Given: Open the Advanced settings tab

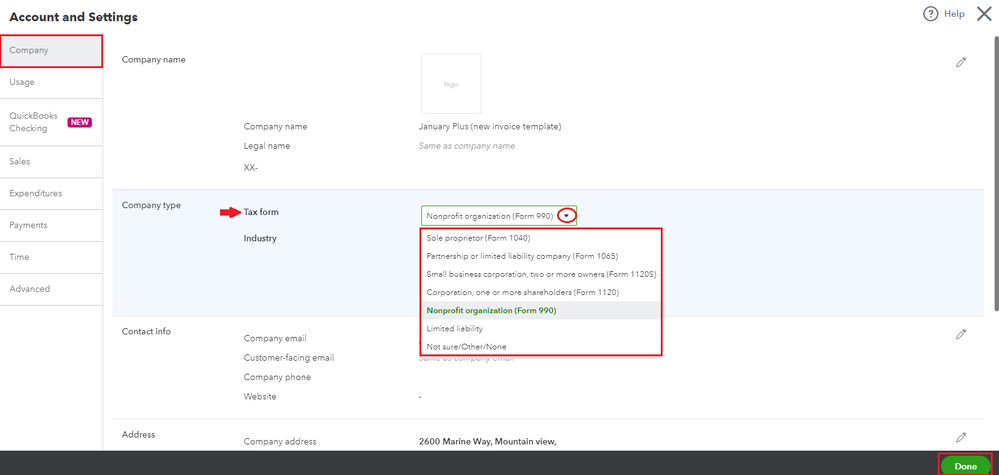Looking at the screenshot, I should click(52, 289).
